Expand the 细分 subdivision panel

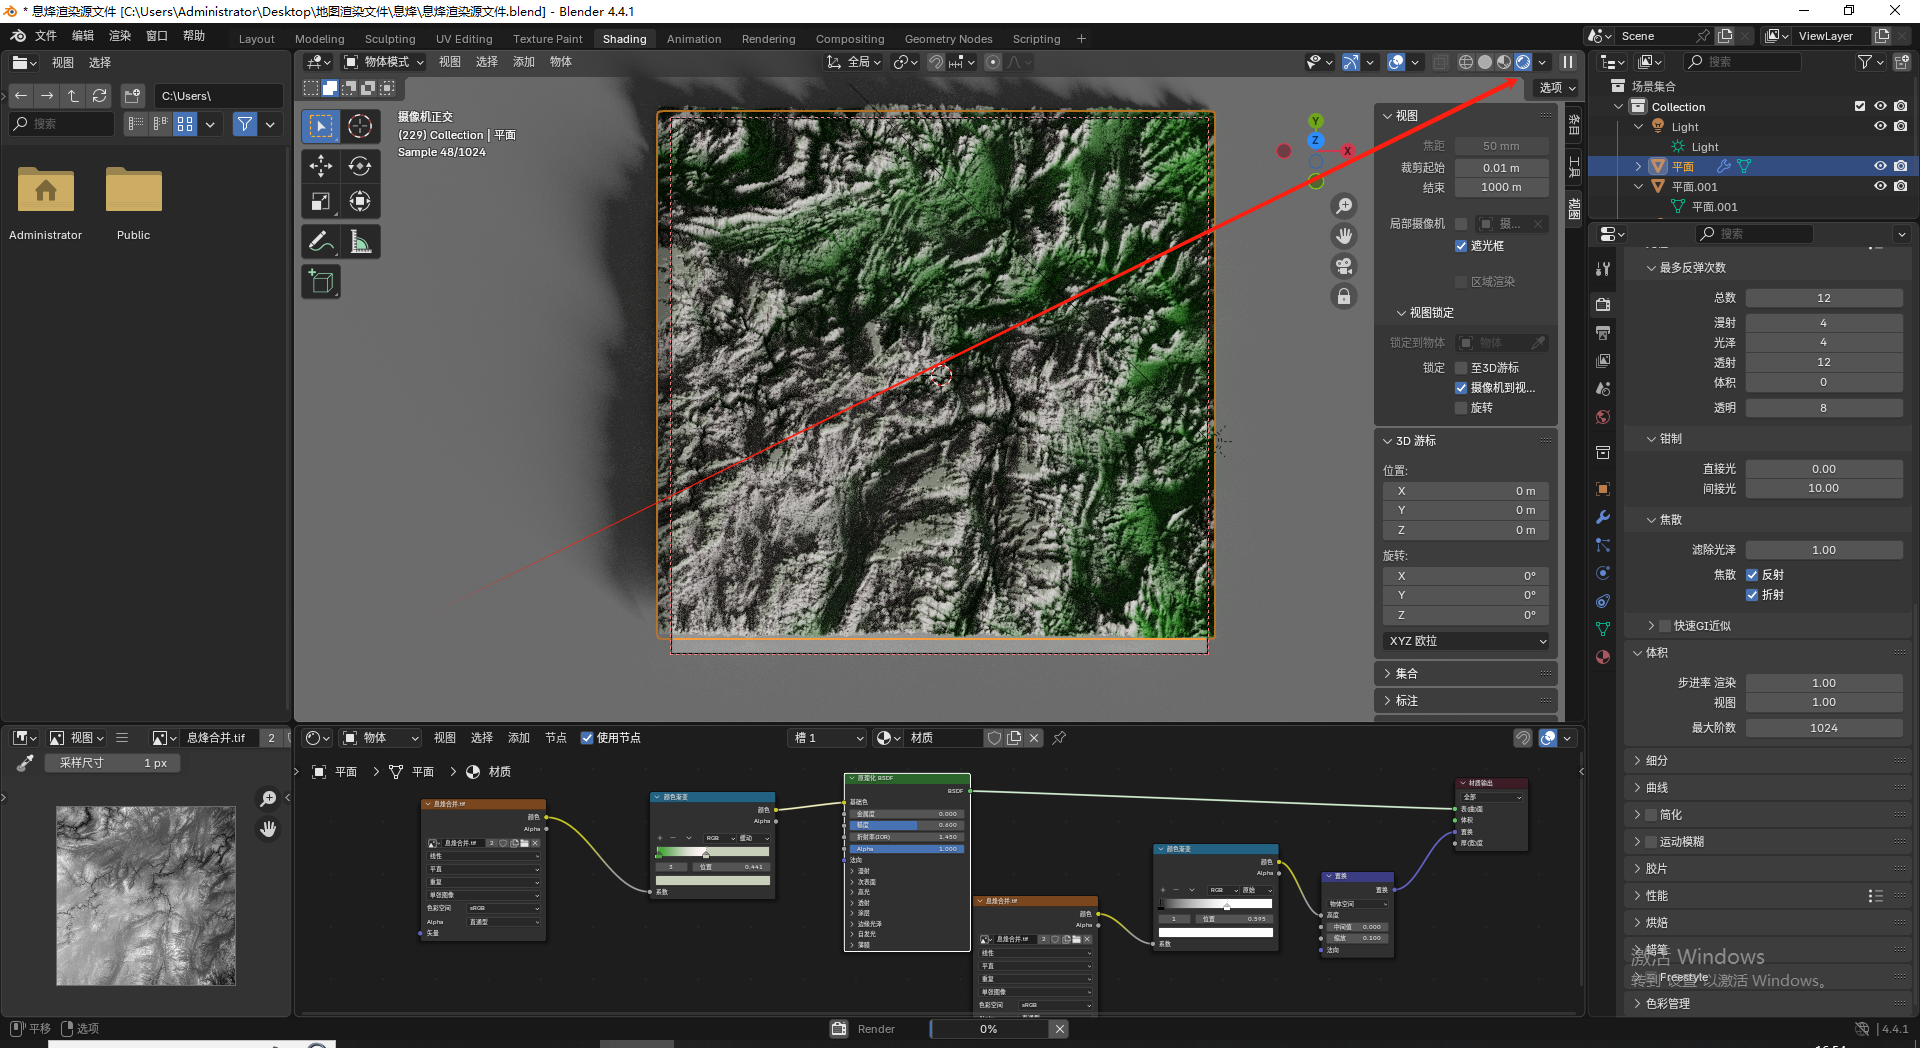(x=1656, y=761)
